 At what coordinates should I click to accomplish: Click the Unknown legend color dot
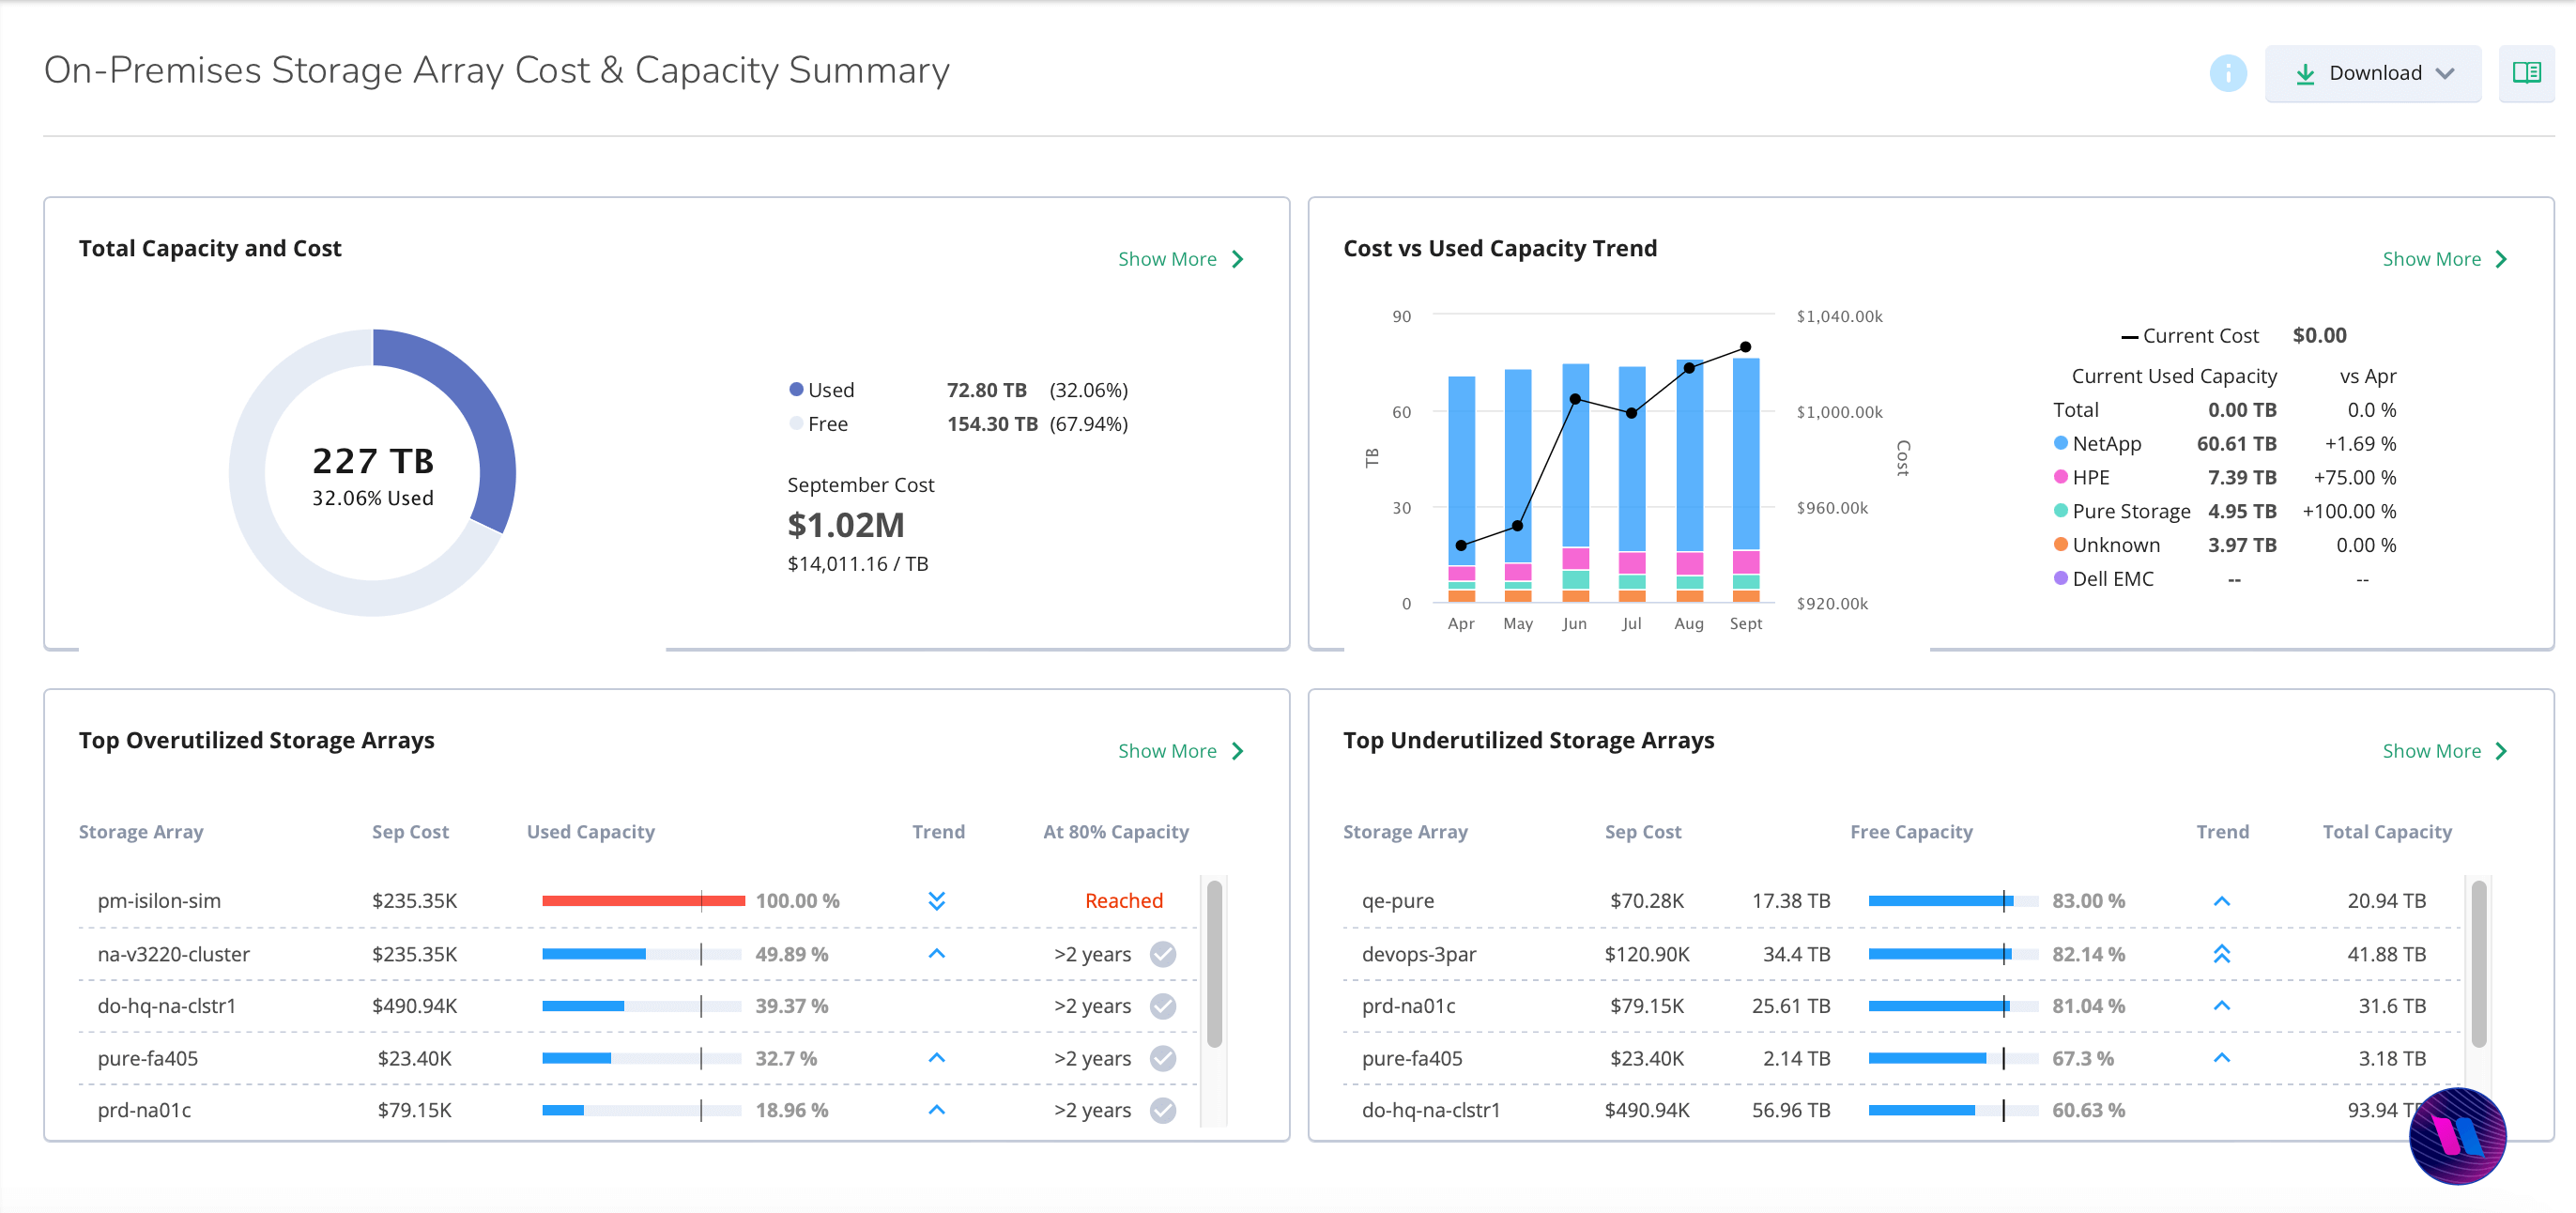pos(2060,545)
